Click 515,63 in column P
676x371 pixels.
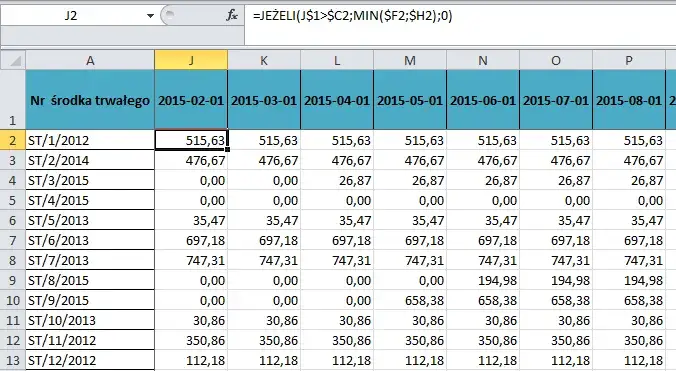click(629, 140)
